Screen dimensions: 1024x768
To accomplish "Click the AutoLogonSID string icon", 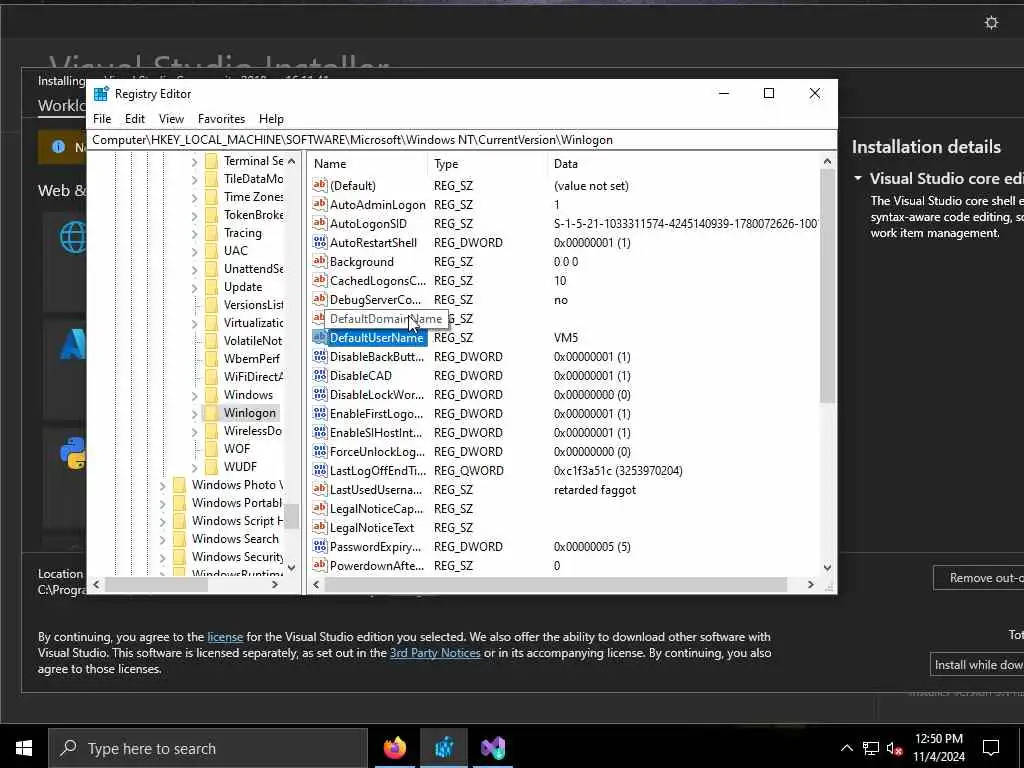I will [319, 223].
